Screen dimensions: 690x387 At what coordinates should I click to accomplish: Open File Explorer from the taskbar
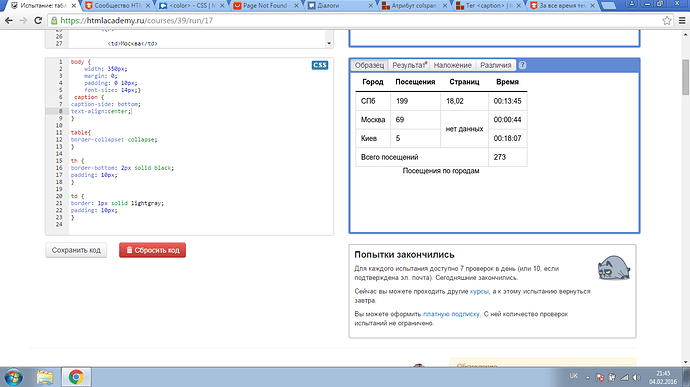pyautogui.click(x=45, y=377)
